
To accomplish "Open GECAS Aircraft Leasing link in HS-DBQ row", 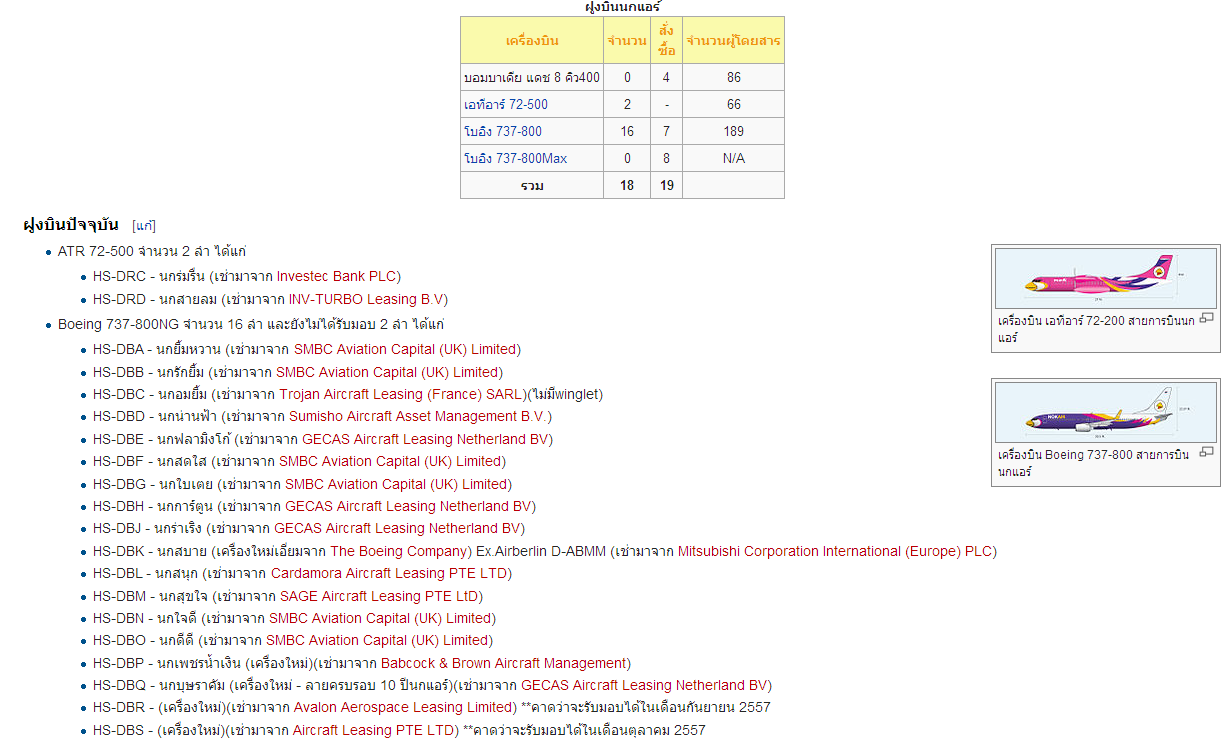I will point(644,685).
